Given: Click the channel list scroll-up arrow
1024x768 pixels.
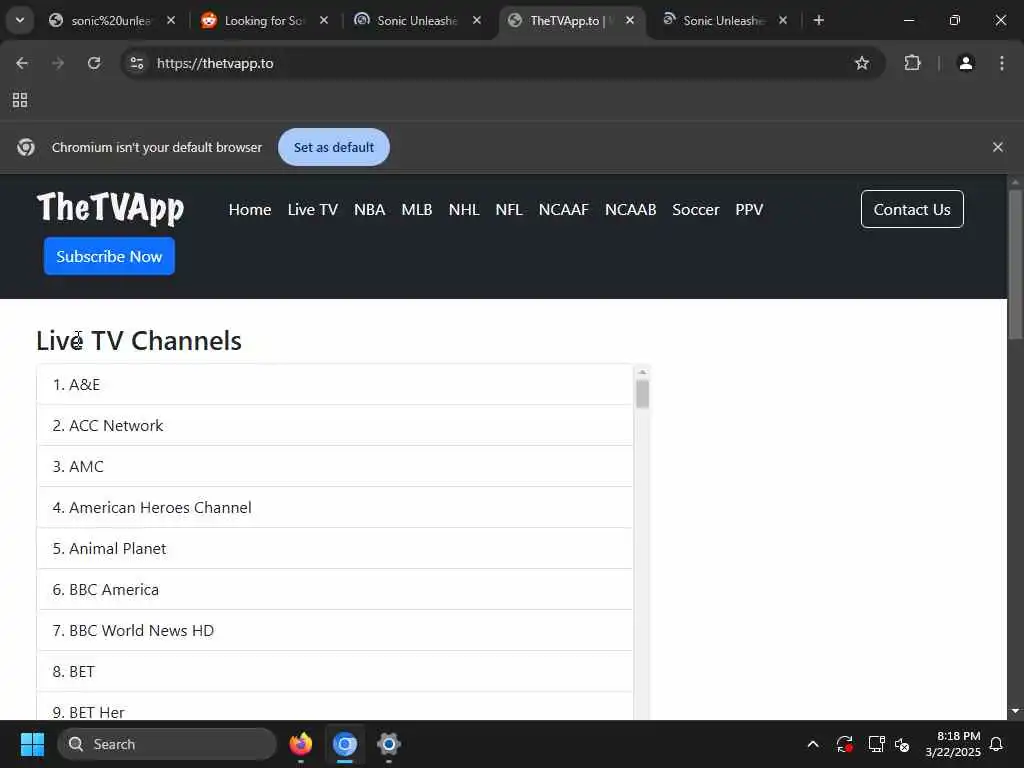Looking at the screenshot, I should coord(643,372).
